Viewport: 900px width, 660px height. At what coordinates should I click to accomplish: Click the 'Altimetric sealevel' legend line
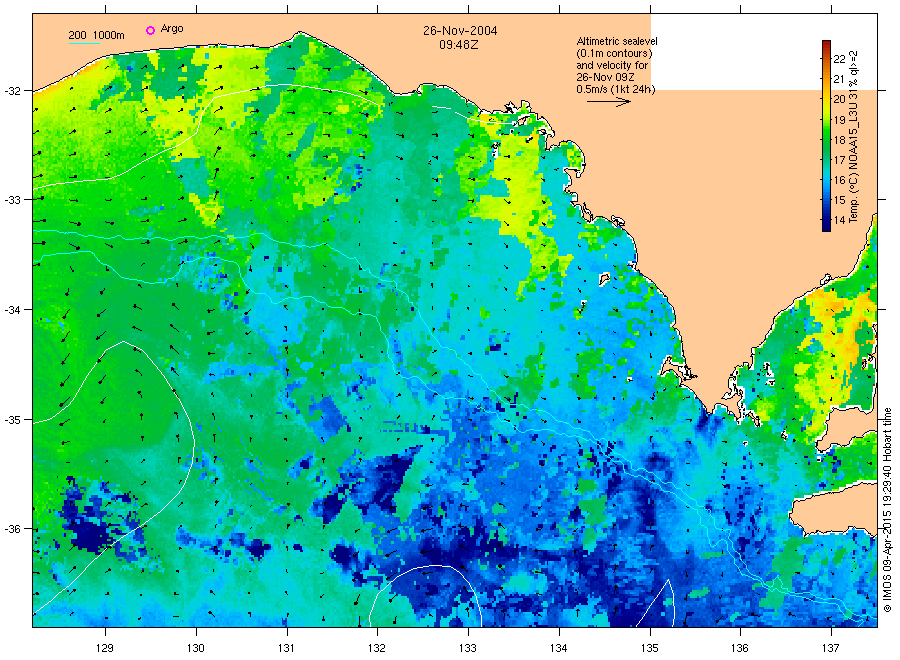tap(616, 41)
